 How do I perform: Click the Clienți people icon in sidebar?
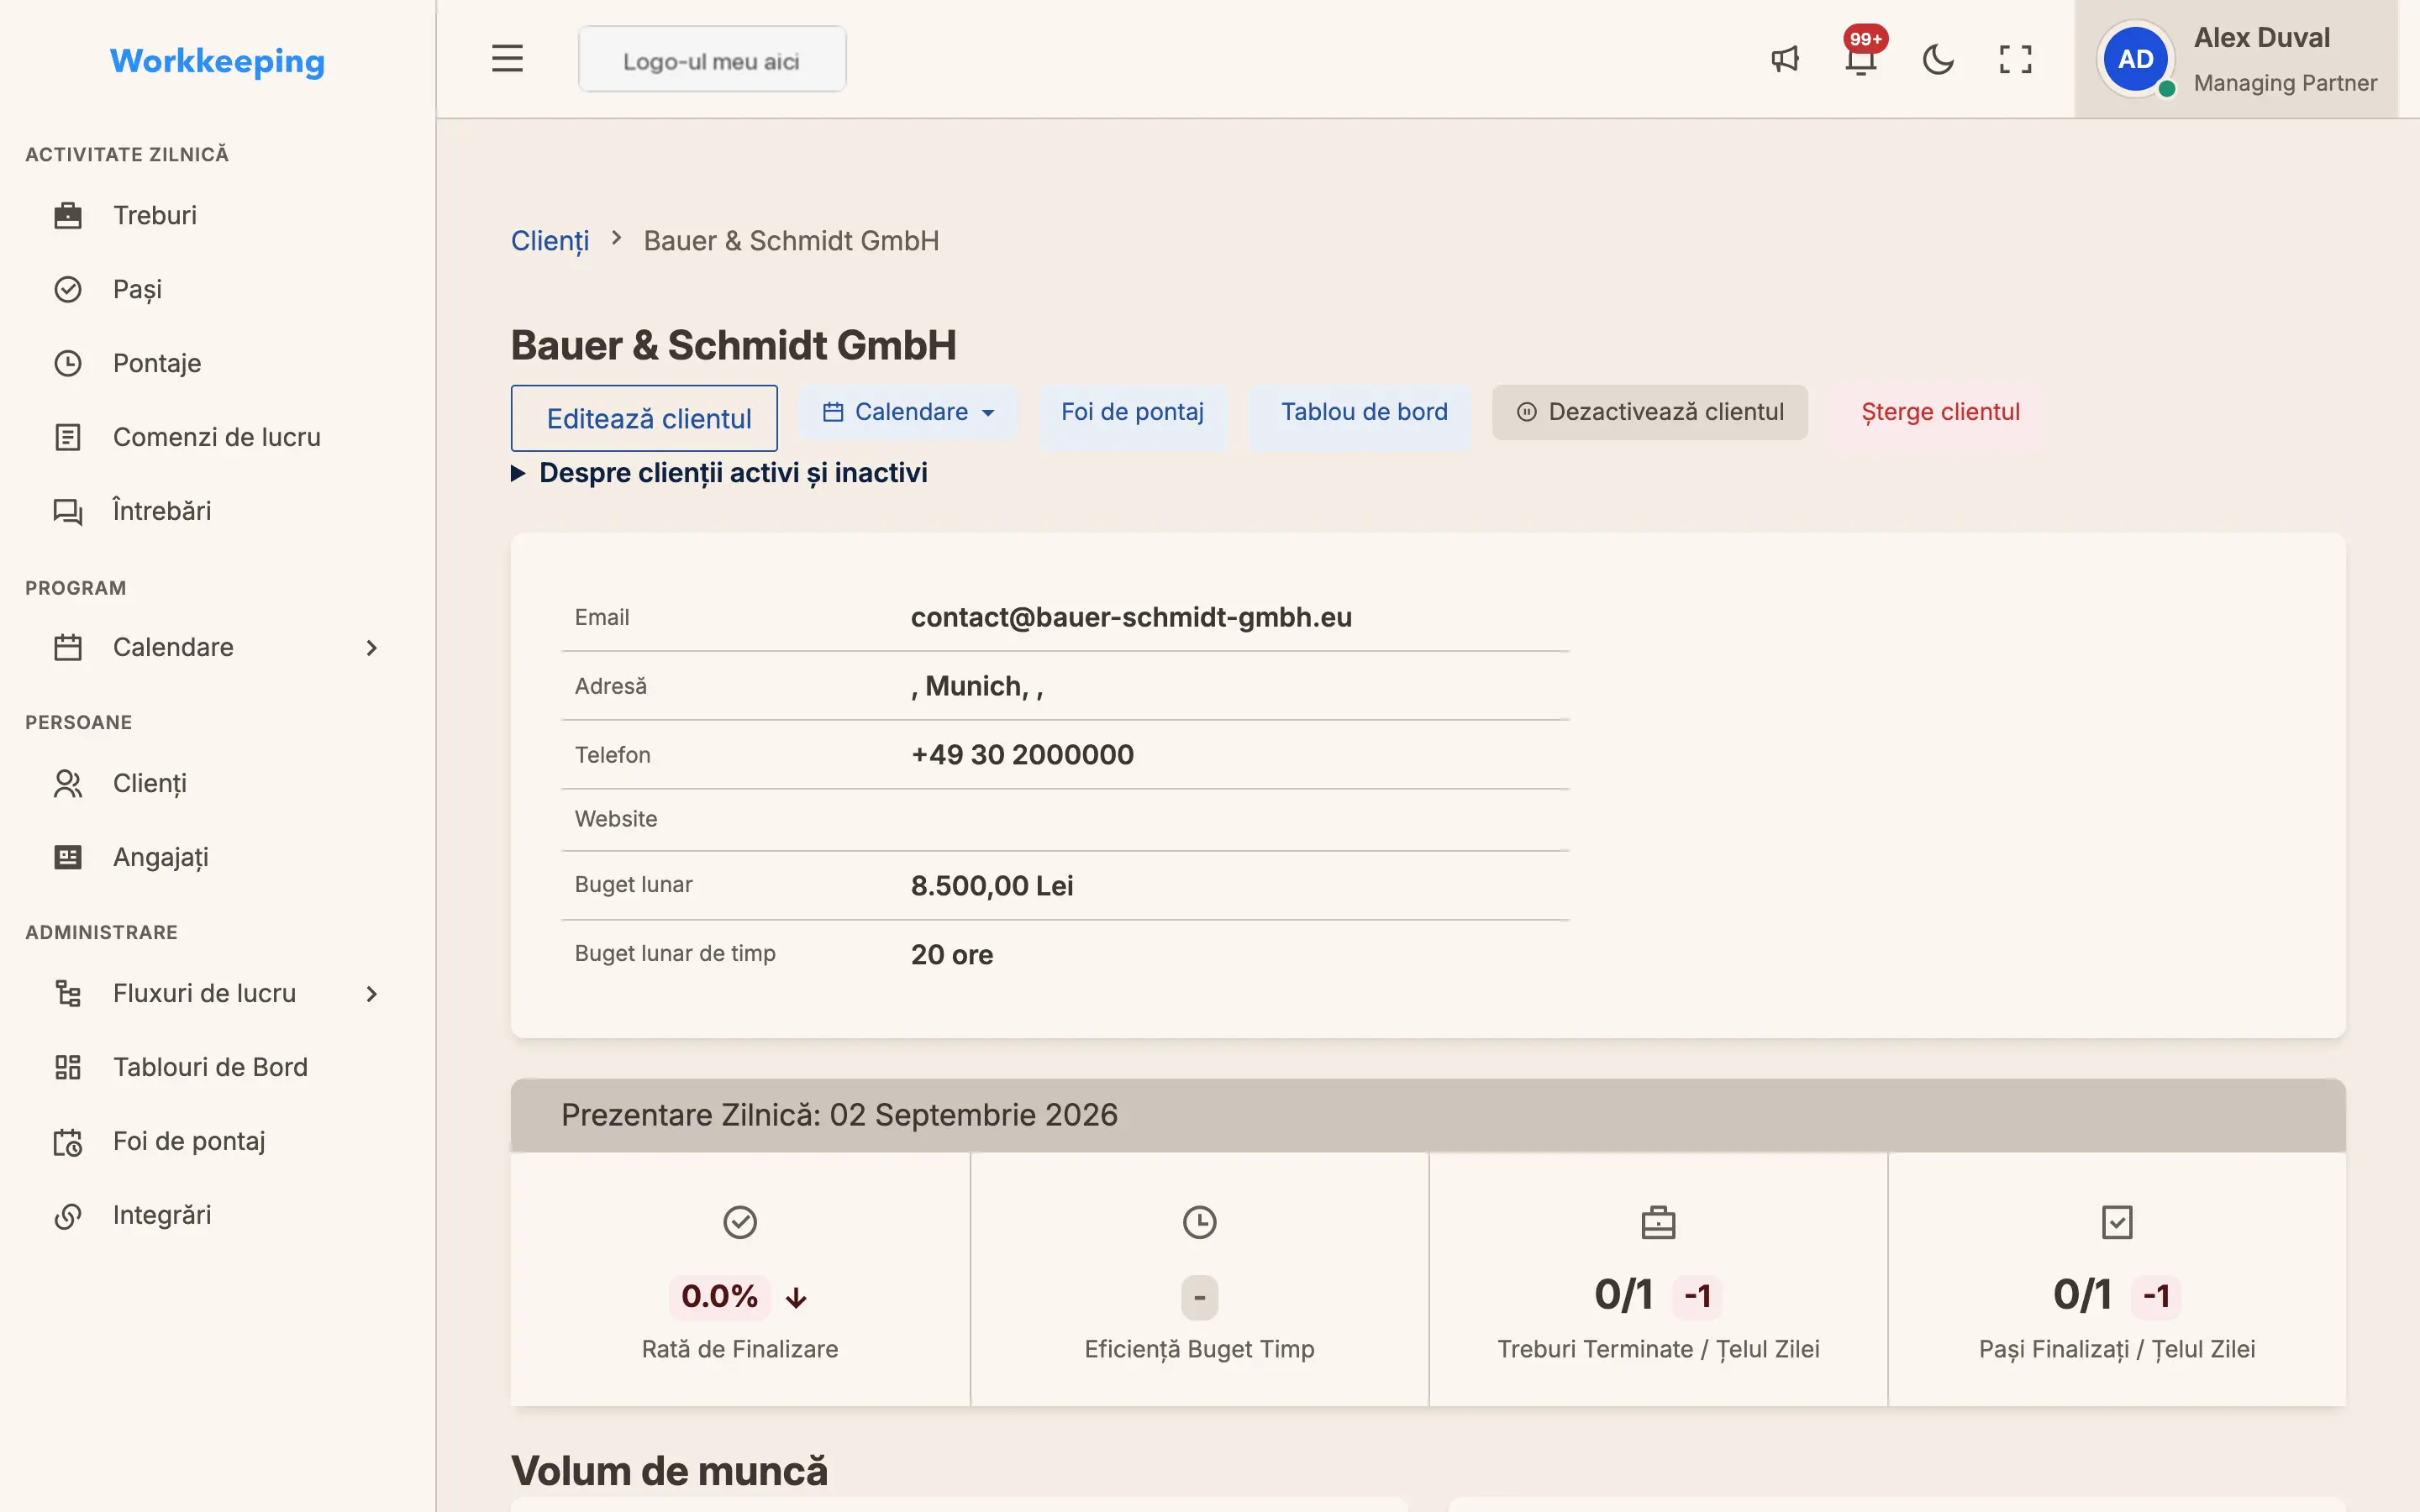coord(68,783)
